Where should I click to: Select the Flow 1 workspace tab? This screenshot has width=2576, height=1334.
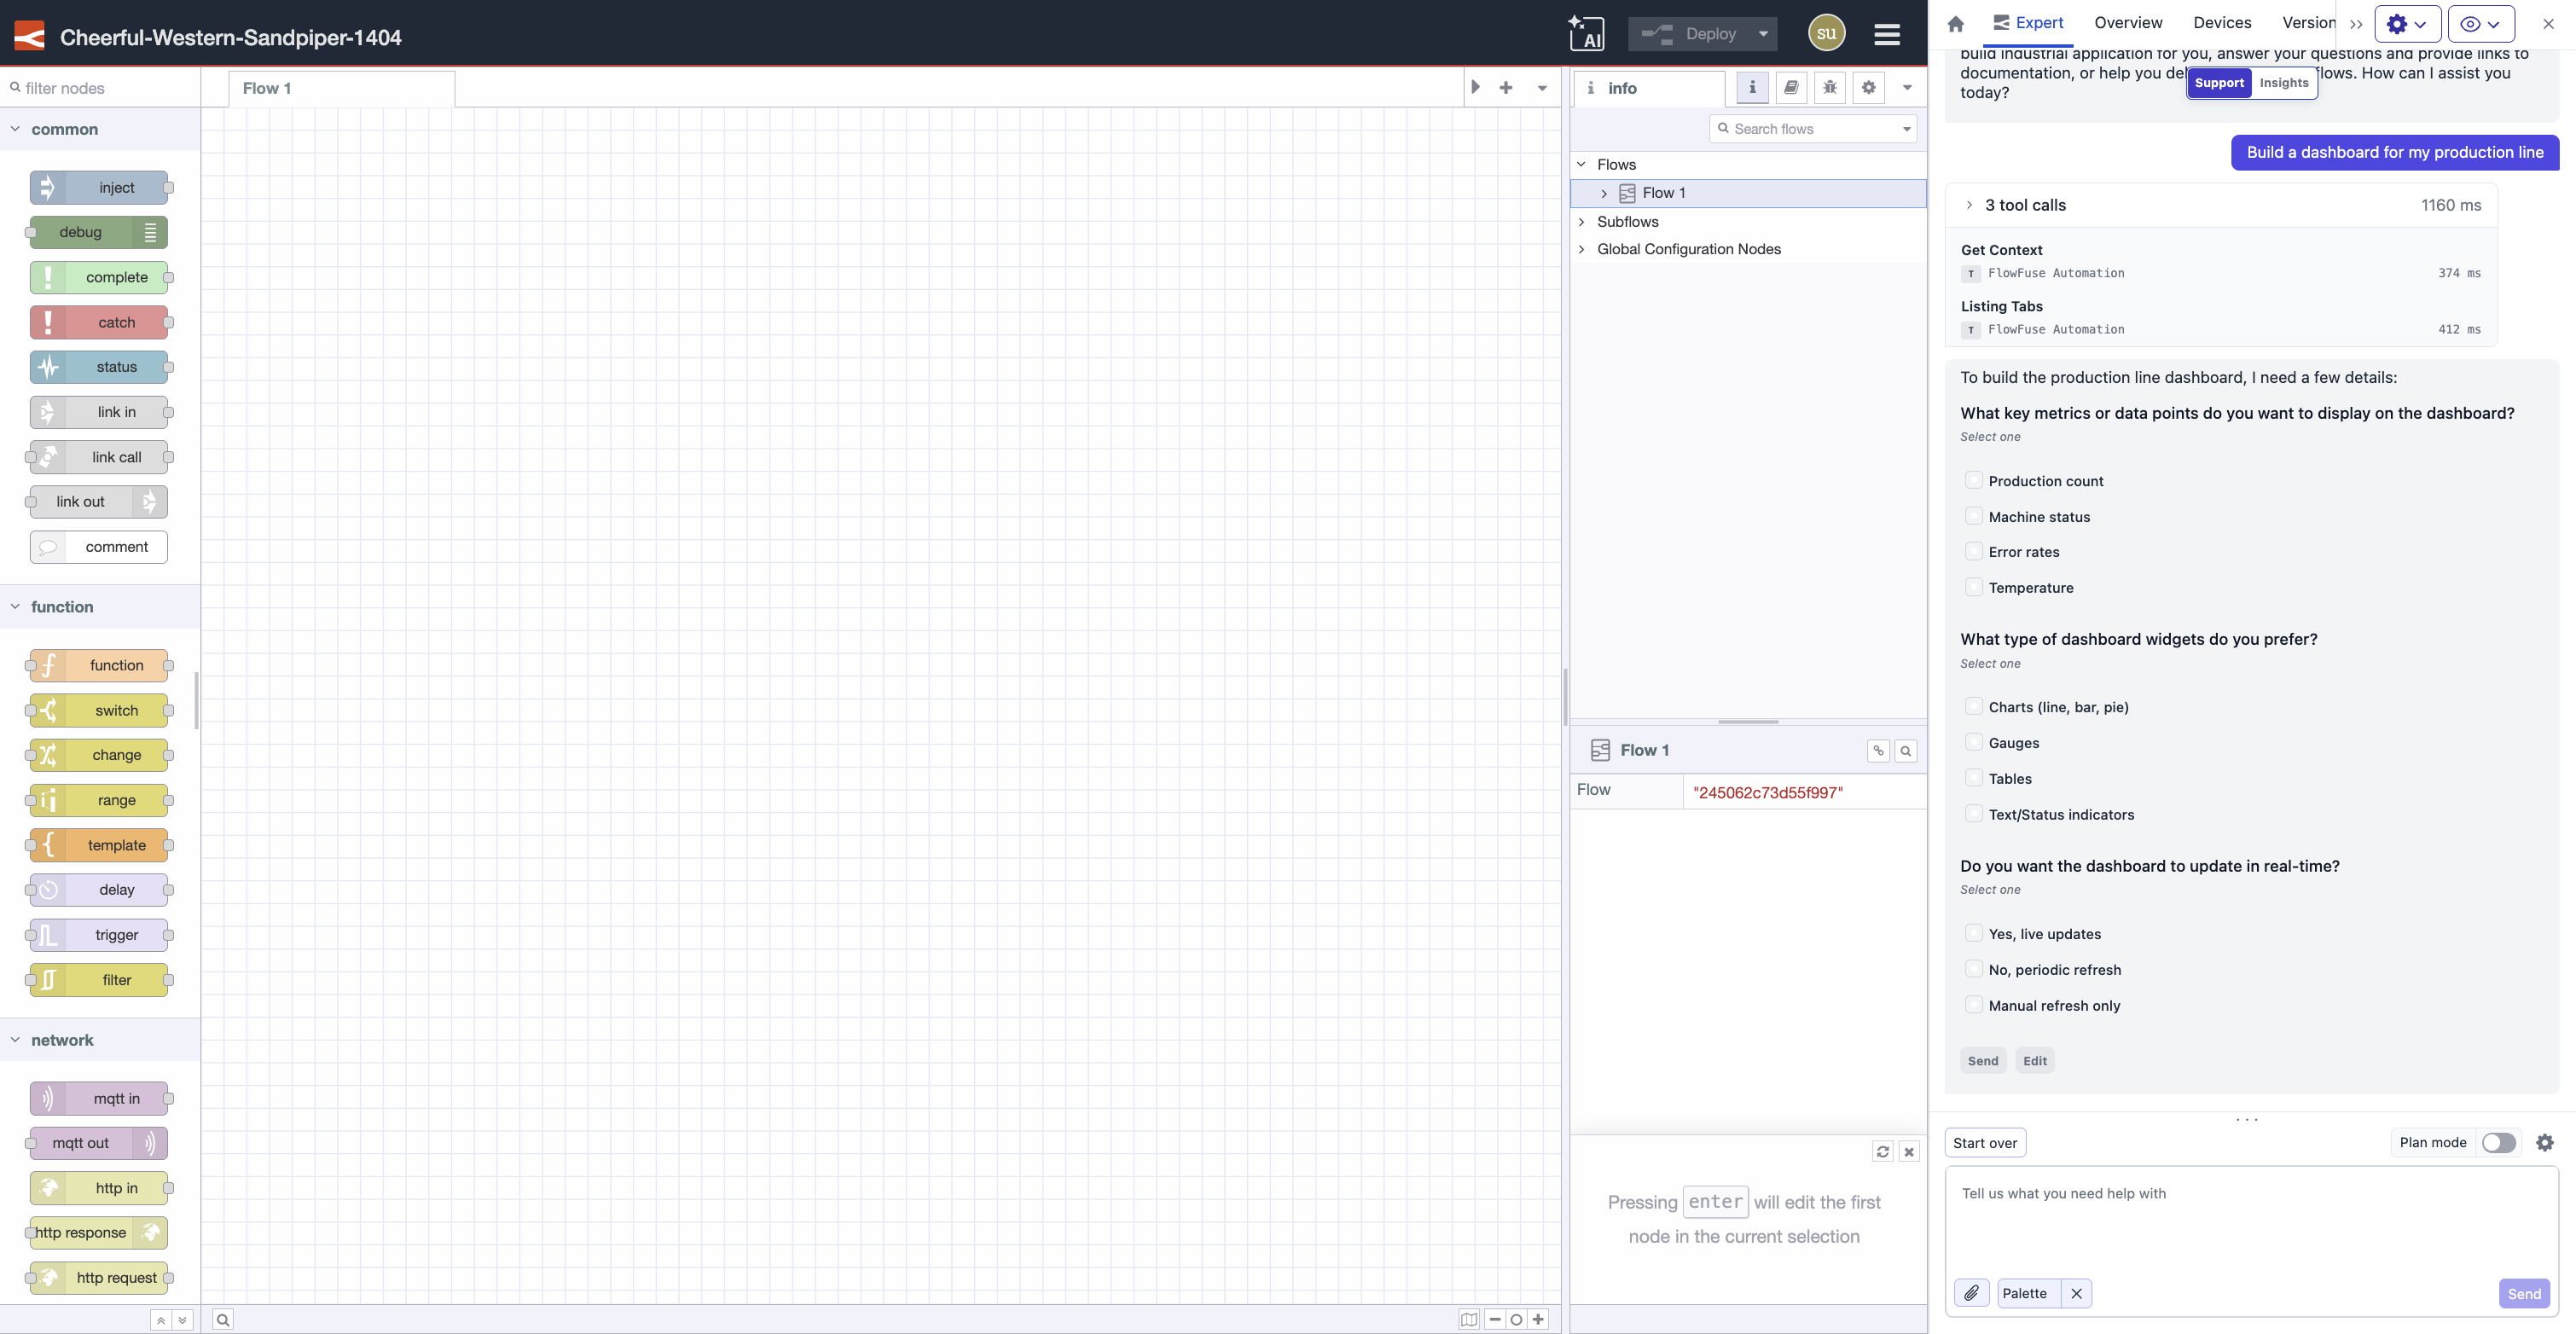pyautogui.click(x=341, y=88)
